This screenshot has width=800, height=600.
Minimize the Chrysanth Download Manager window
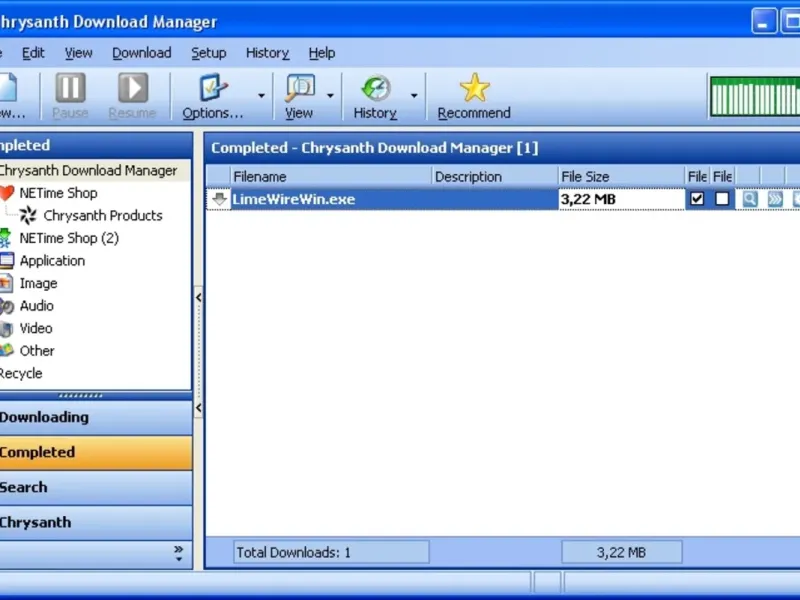coord(764,21)
